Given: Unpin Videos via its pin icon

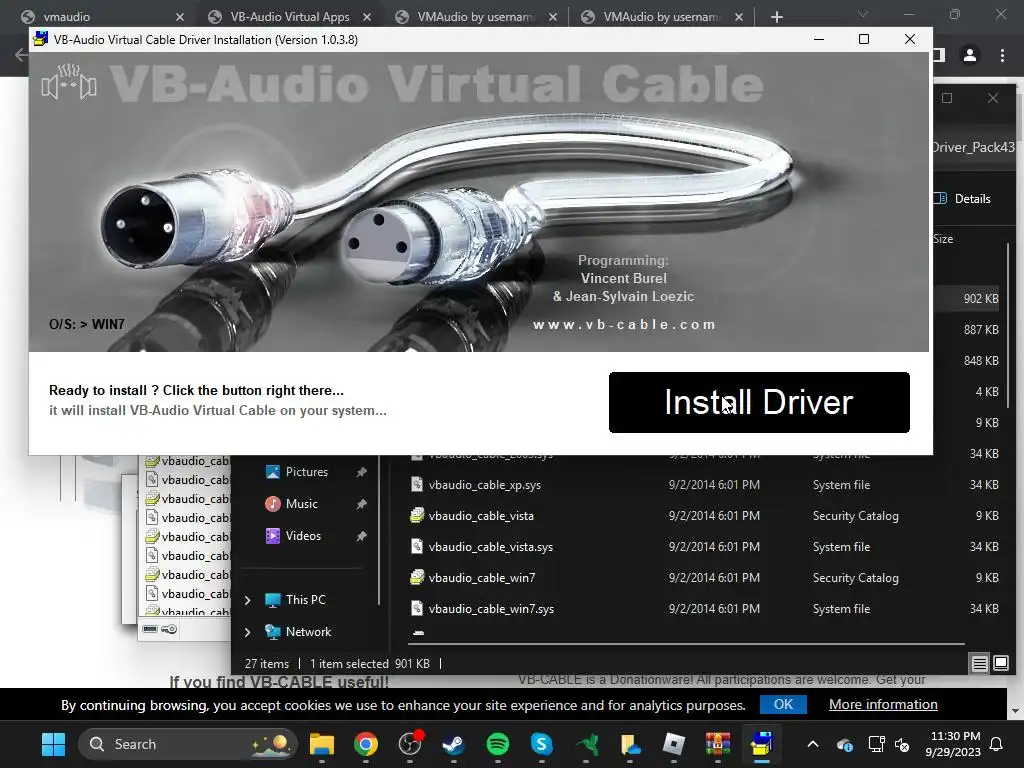Looking at the screenshot, I should pos(361,536).
